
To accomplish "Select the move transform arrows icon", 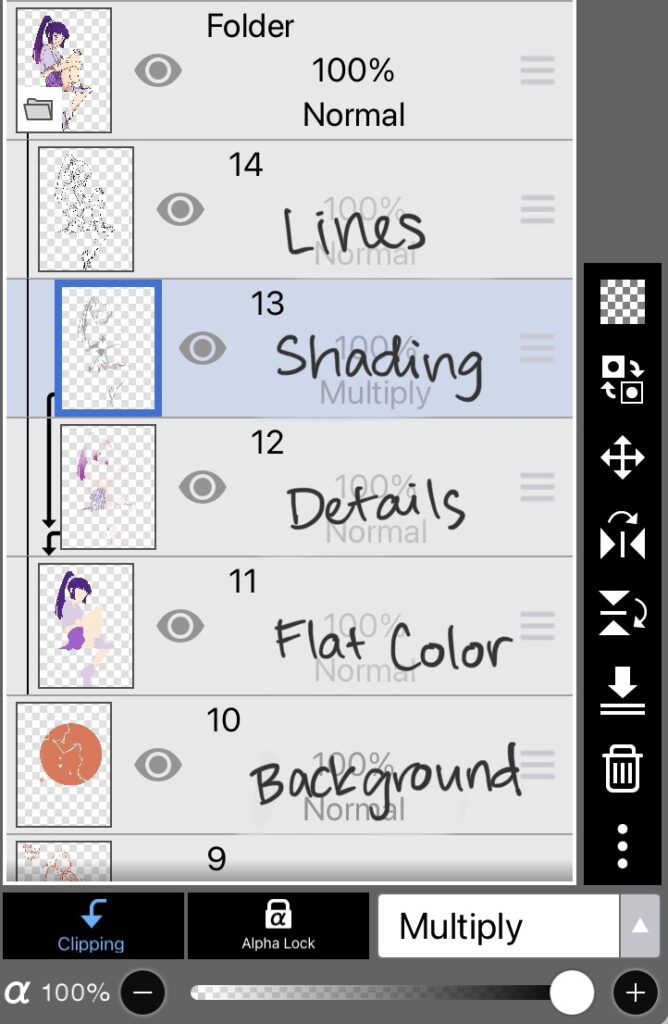I will pyautogui.click(x=622, y=459).
